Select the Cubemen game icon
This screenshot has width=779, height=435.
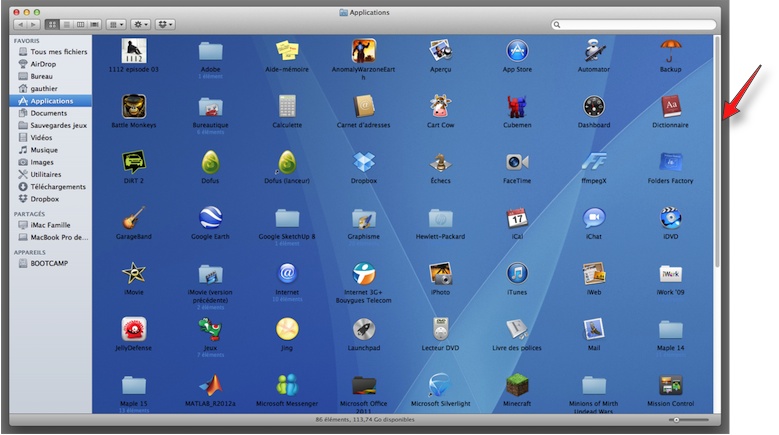pyautogui.click(x=517, y=106)
